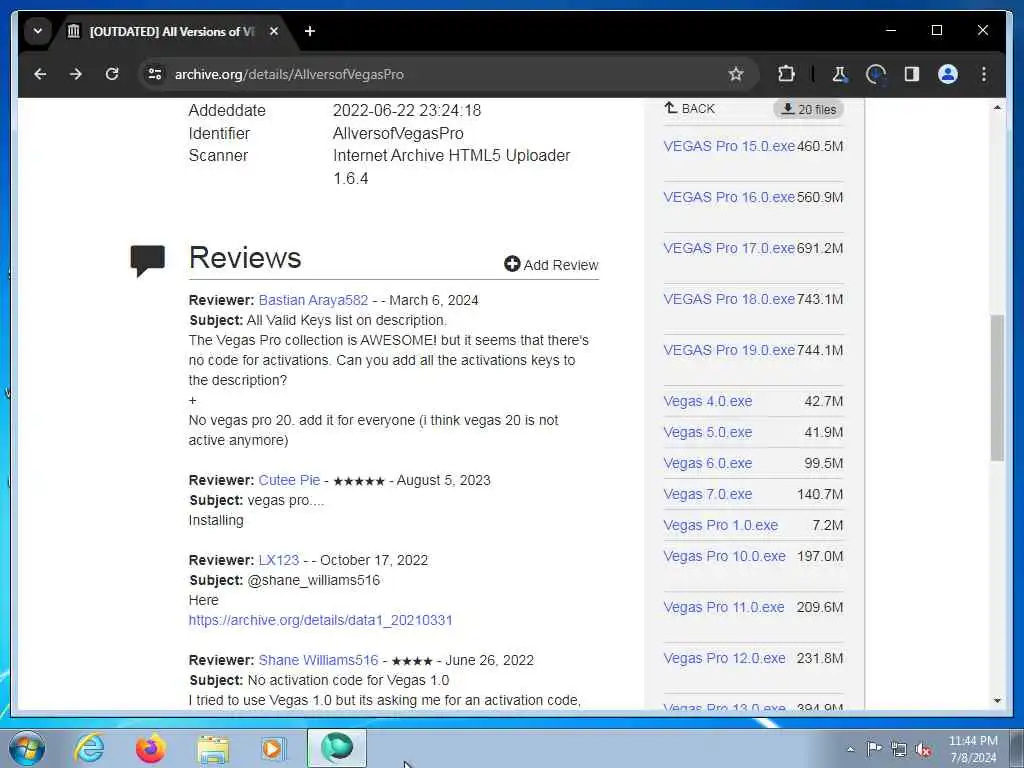Click Cutee Pie's five-star rating
Screen dimensions: 1024x768
coord(359,481)
